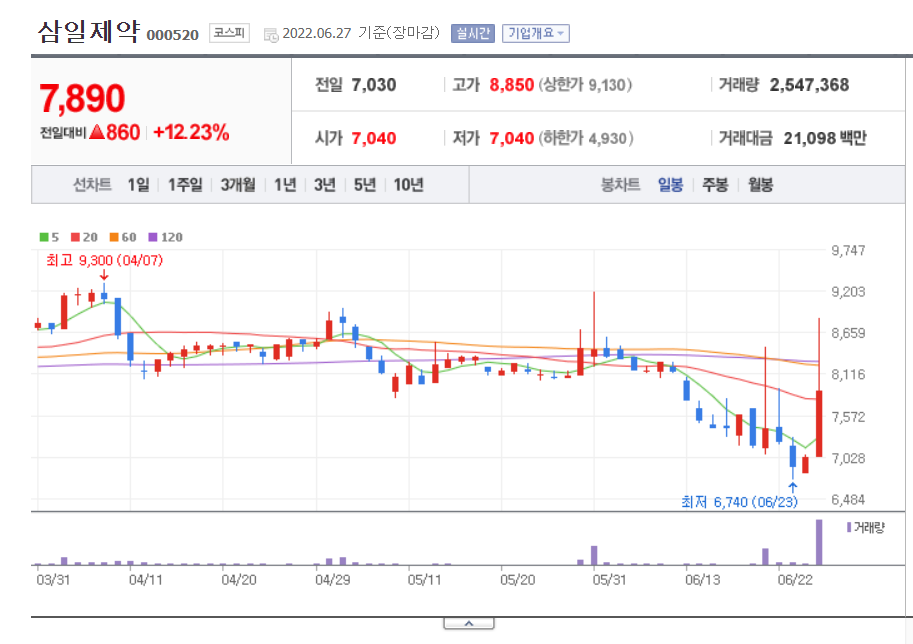Click the 9,747 price axis label

848,250
